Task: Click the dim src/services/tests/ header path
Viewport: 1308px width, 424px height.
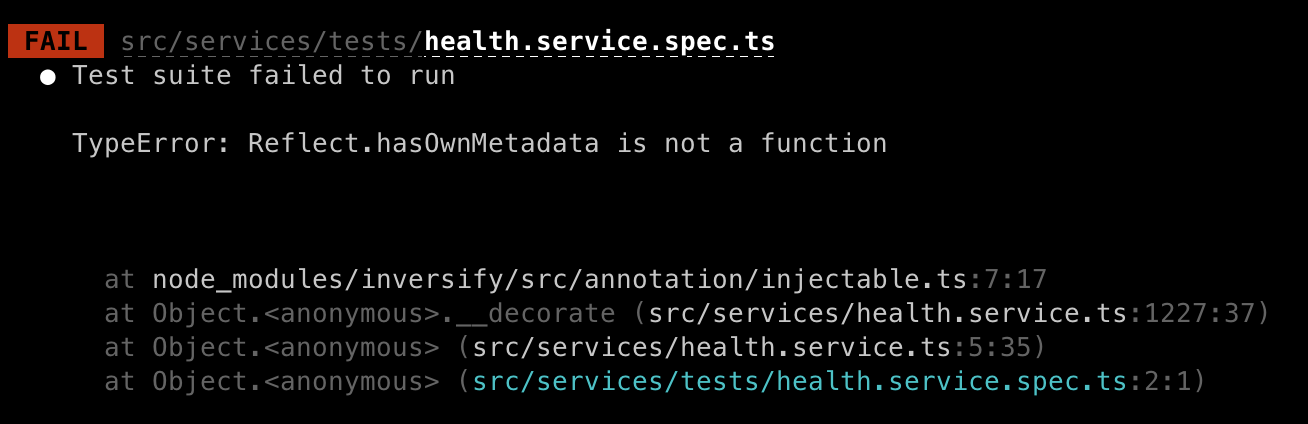Action: coord(272,42)
